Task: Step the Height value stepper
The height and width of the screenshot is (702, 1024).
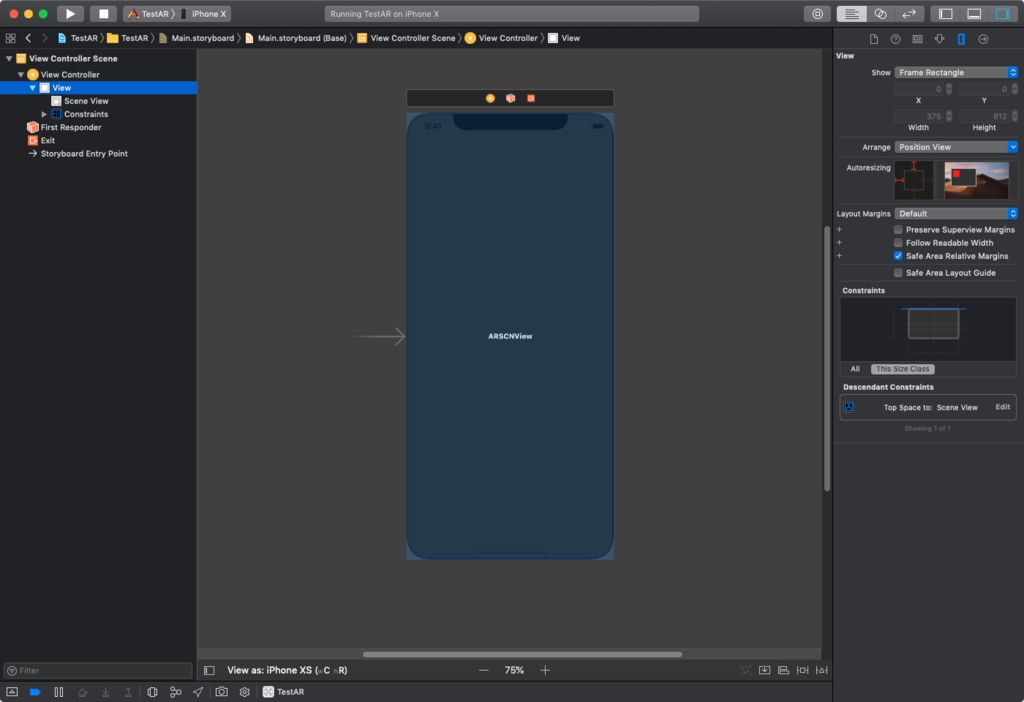Action: (1014, 116)
